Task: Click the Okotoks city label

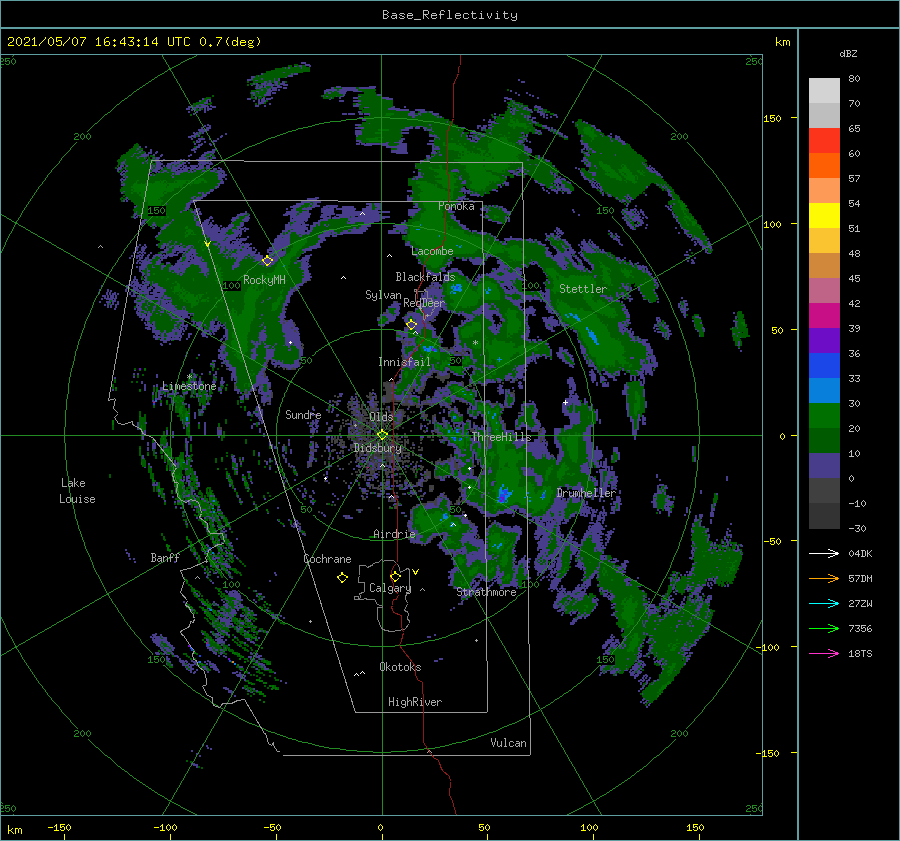Action: [x=400, y=667]
